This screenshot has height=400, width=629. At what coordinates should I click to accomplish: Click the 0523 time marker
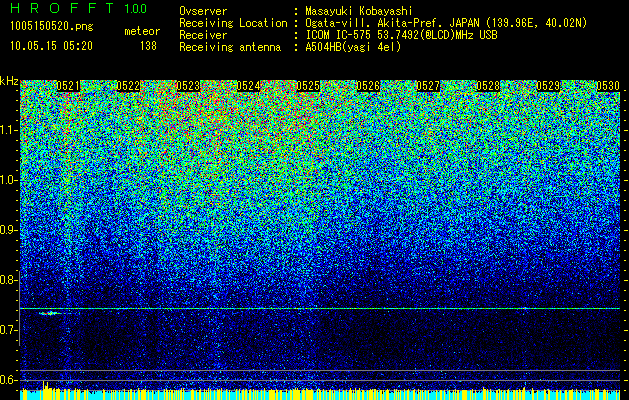coord(188,86)
